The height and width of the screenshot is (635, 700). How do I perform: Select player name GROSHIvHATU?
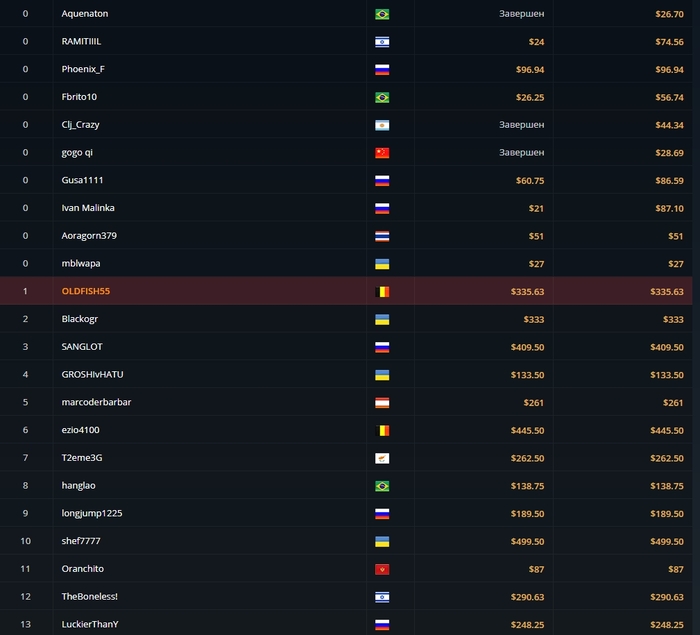coord(93,375)
